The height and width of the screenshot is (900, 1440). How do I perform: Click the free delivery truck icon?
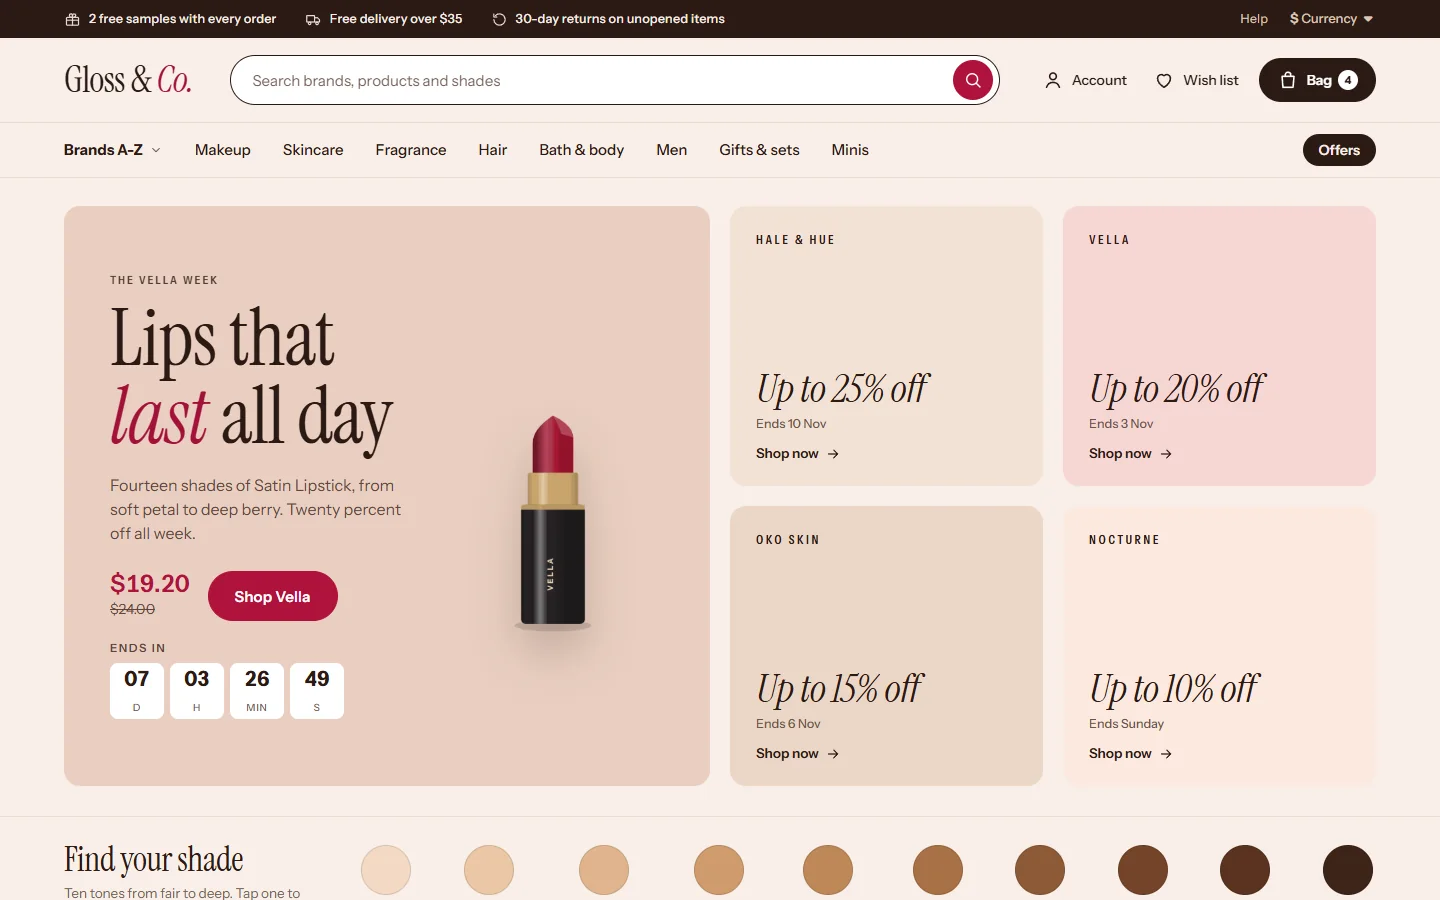pos(313,19)
